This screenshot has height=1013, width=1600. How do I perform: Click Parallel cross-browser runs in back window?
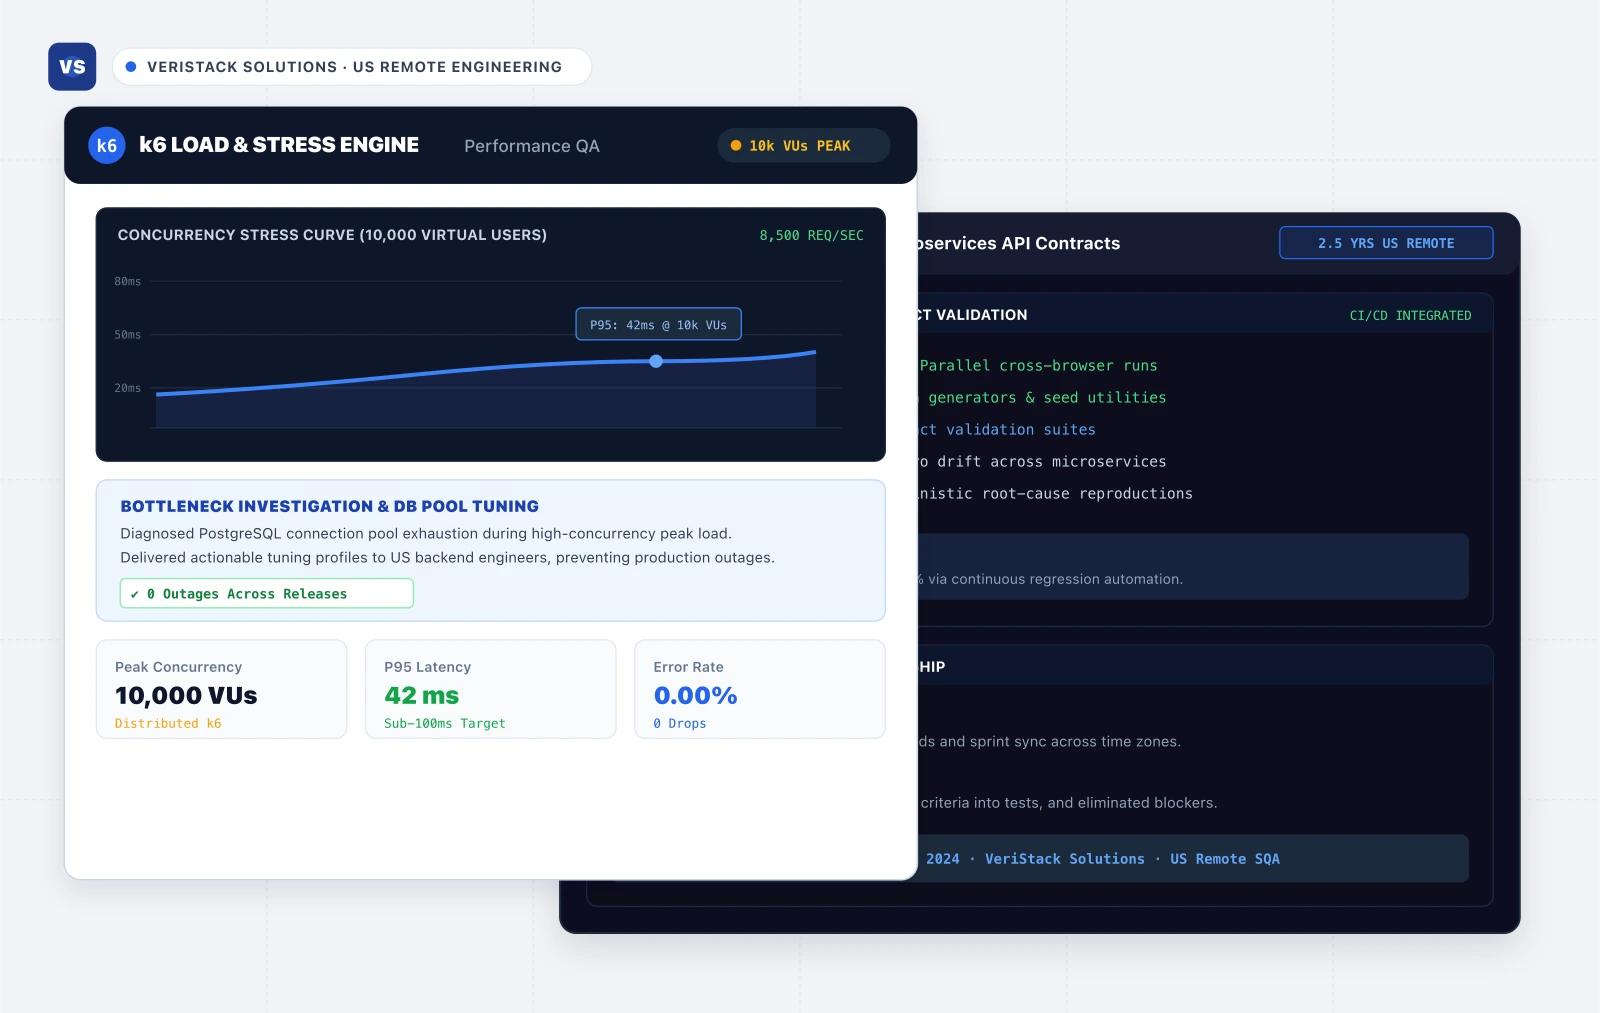coord(1038,366)
